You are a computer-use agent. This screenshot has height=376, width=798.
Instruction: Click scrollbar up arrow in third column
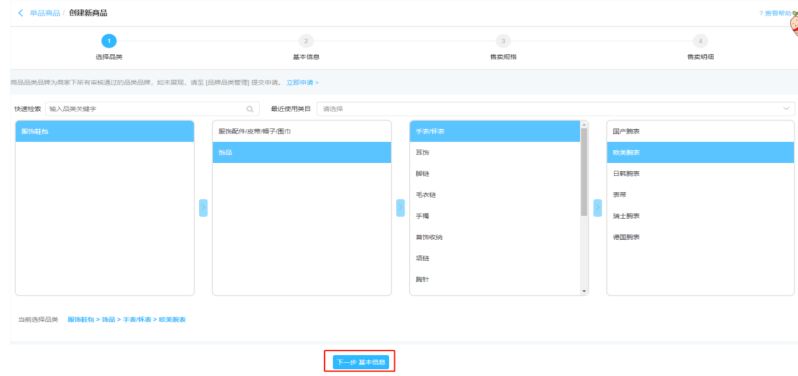click(x=584, y=125)
